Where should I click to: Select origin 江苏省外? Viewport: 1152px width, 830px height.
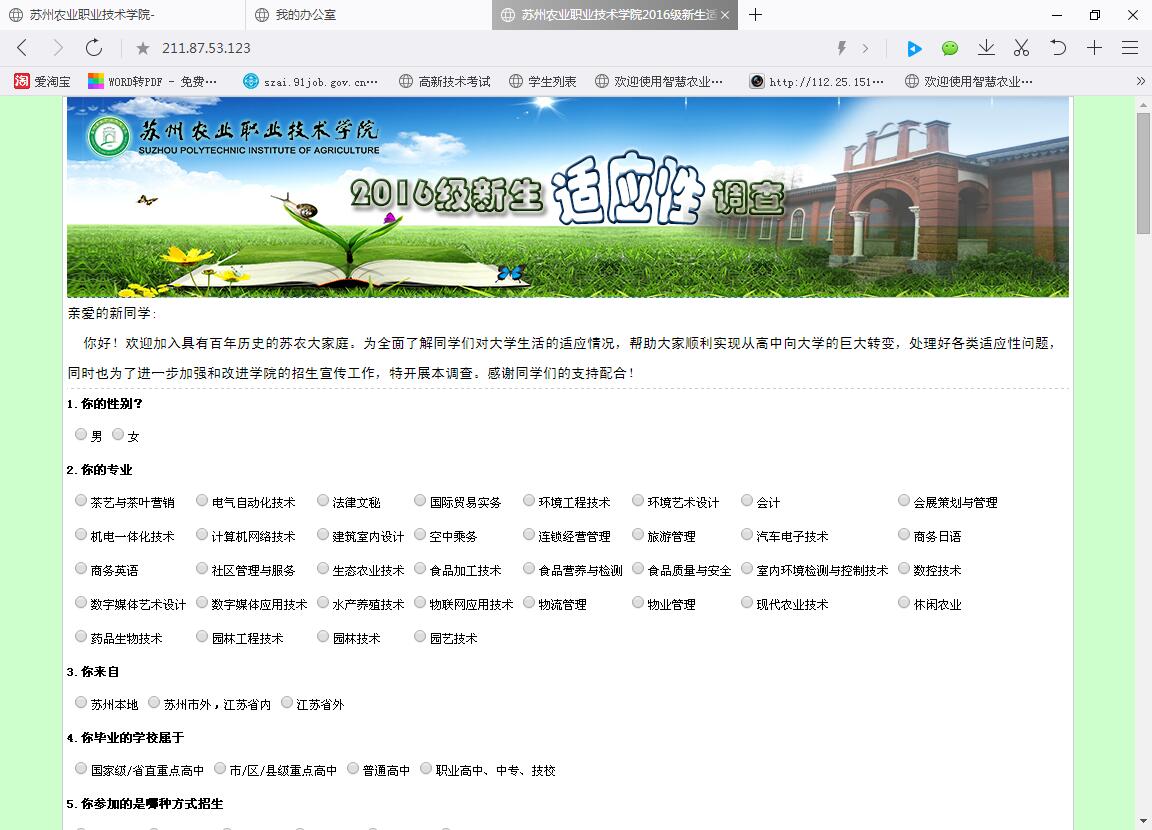tap(287, 702)
